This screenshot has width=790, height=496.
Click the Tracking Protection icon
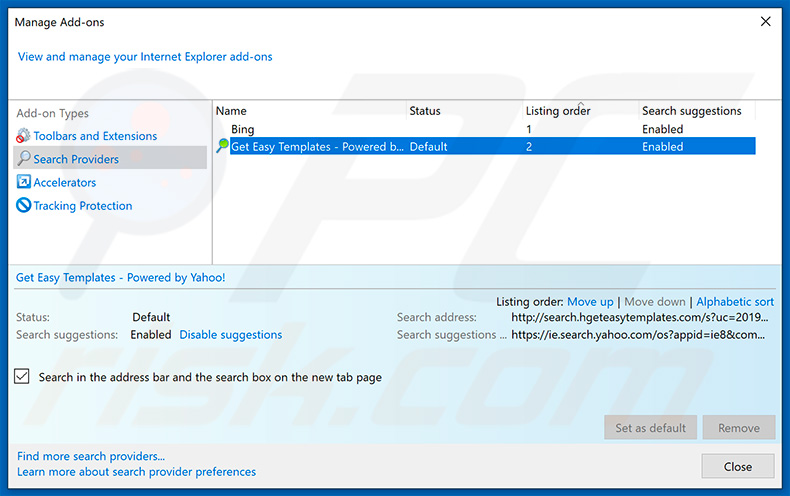(x=24, y=205)
